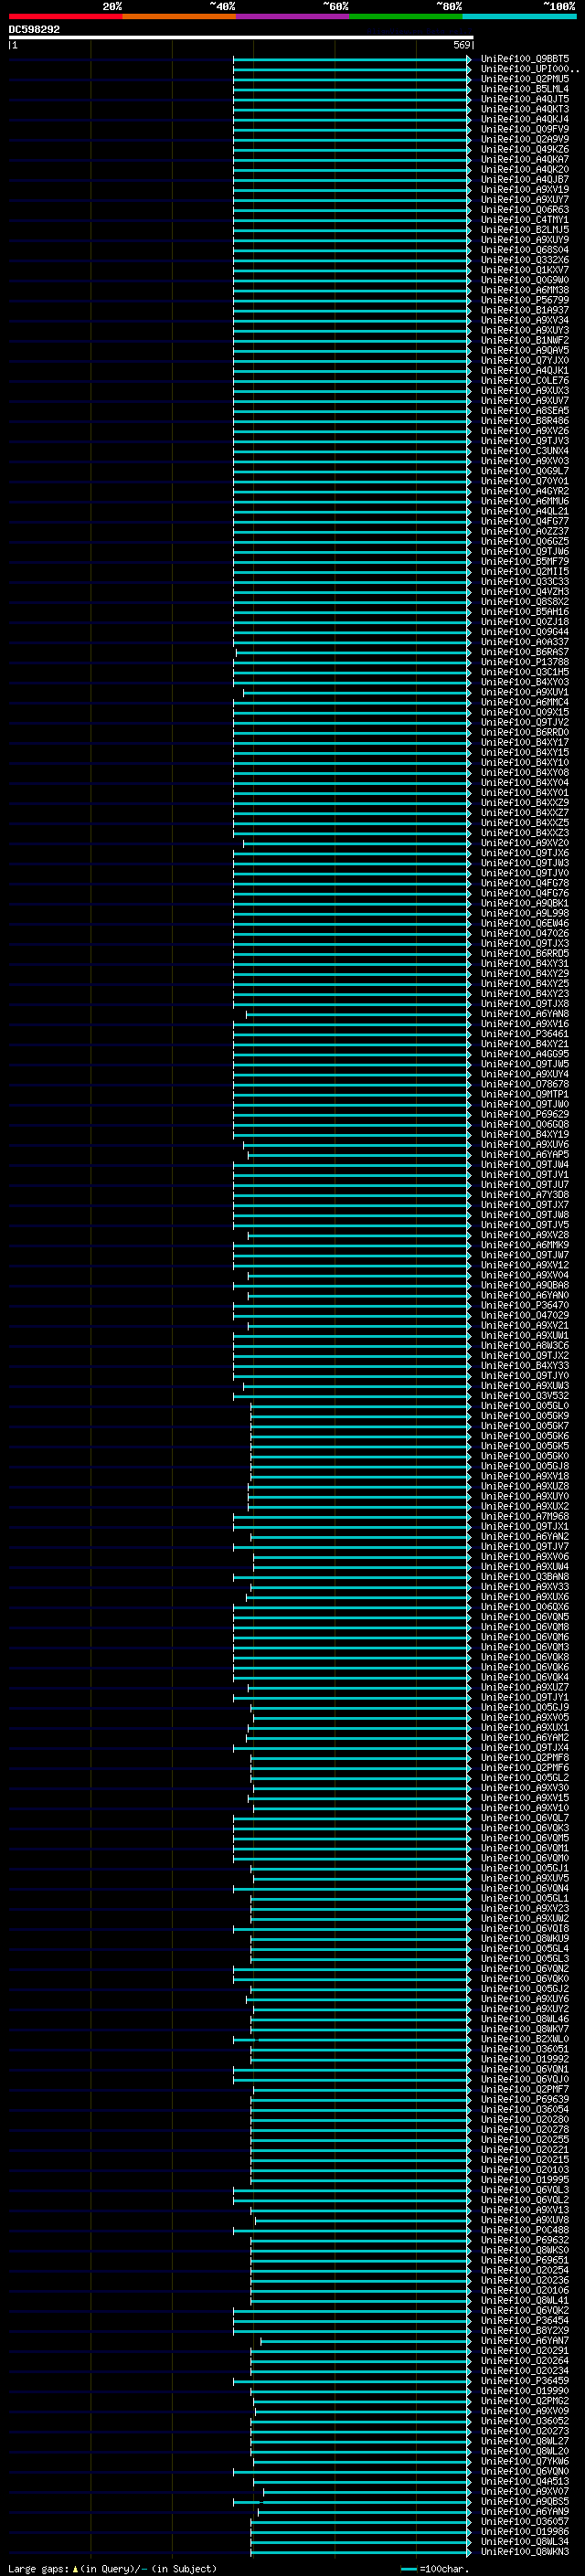The width and height of the screenshot is (585, 2576).
Task: Select hit label UniRef100_A6YAN8
Action: click(x=525, y=1014)
